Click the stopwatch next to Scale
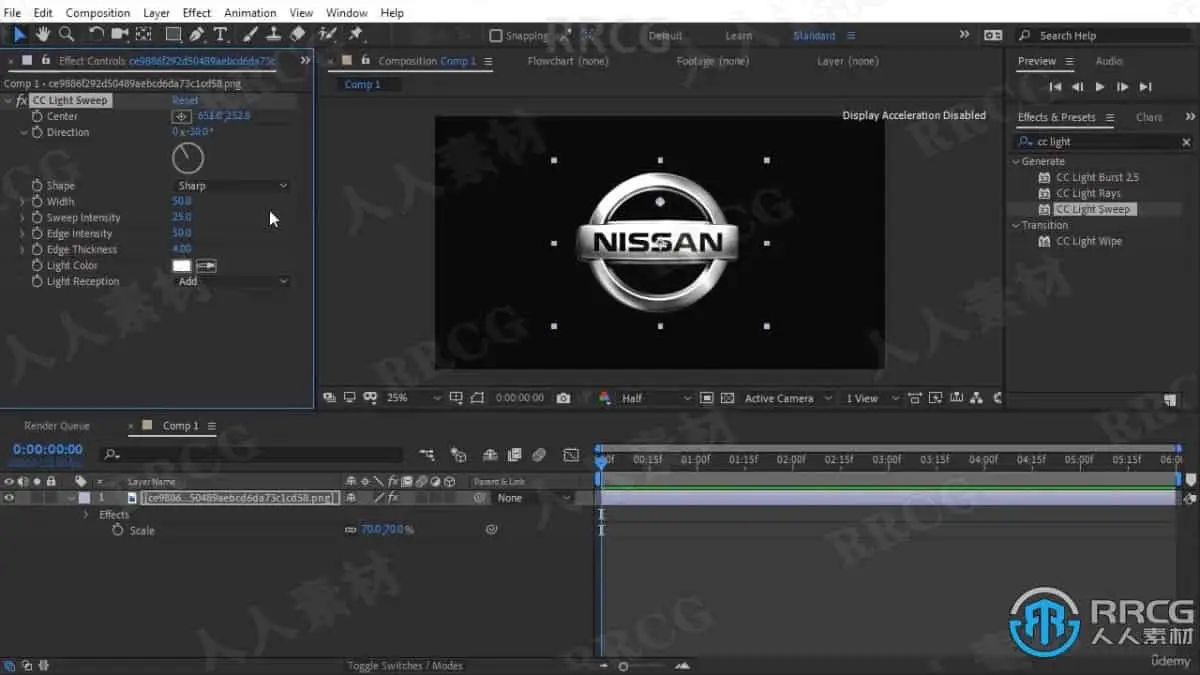This screenshot has height=675, width=1200. click(x=118, y=530)
